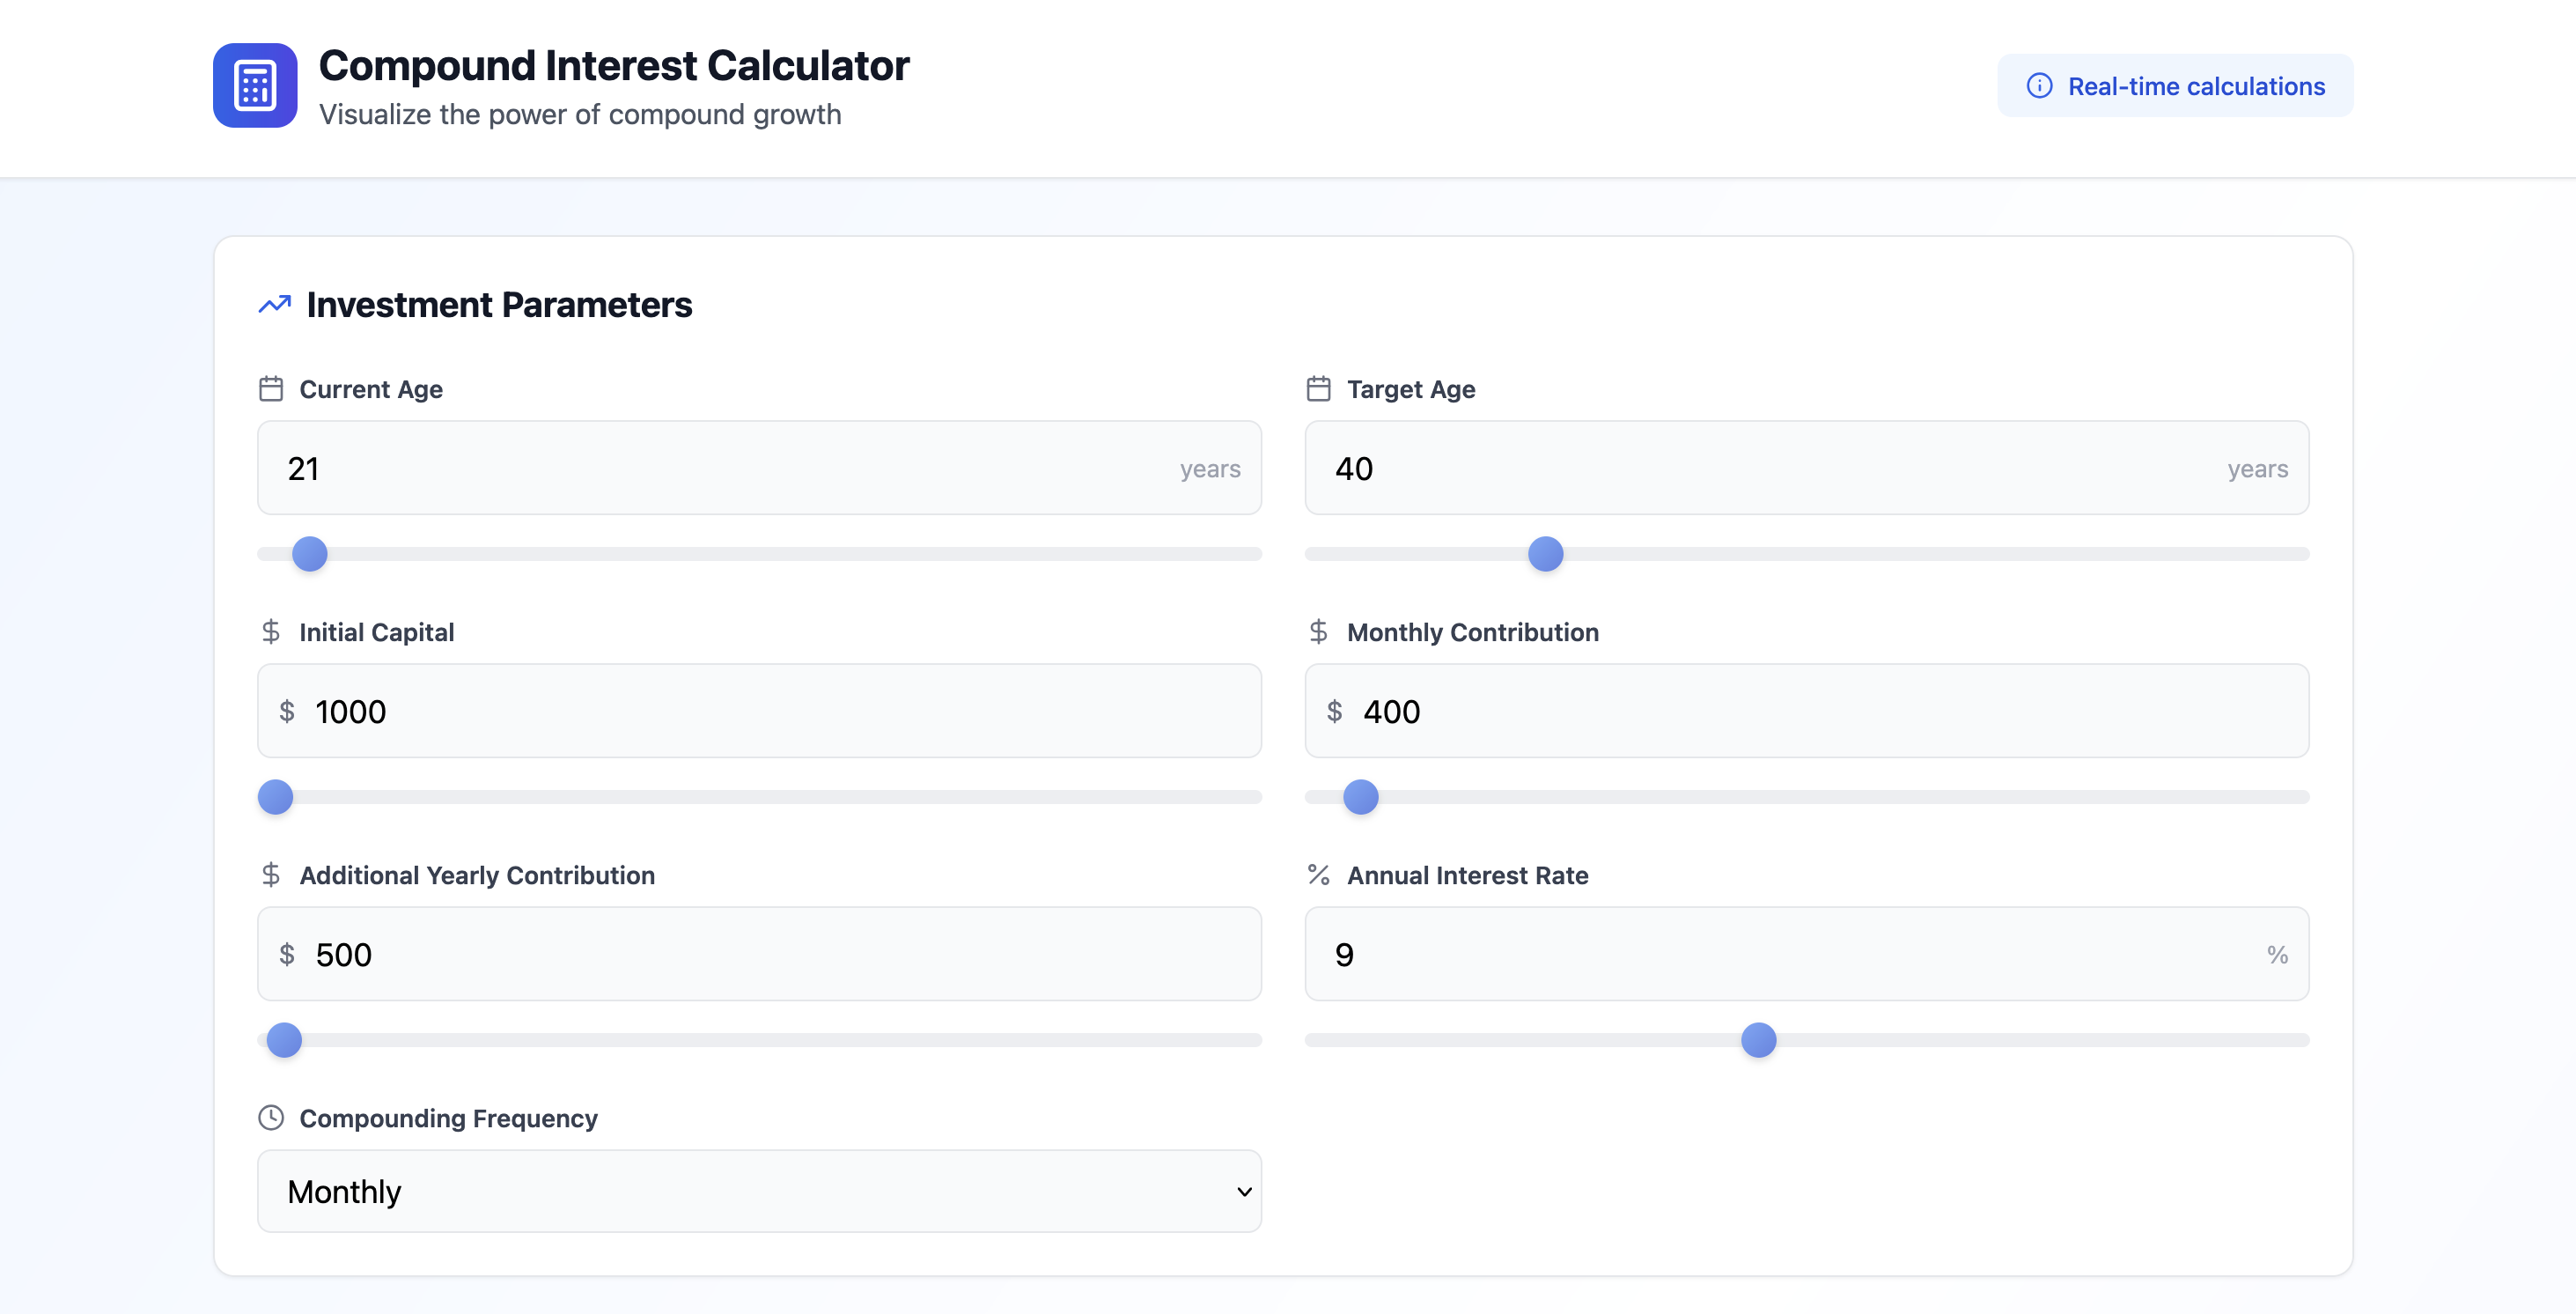2576x1314 pixels.
Task: Click the percent icon beside Annual Interest Rate
Action: 1318,874
